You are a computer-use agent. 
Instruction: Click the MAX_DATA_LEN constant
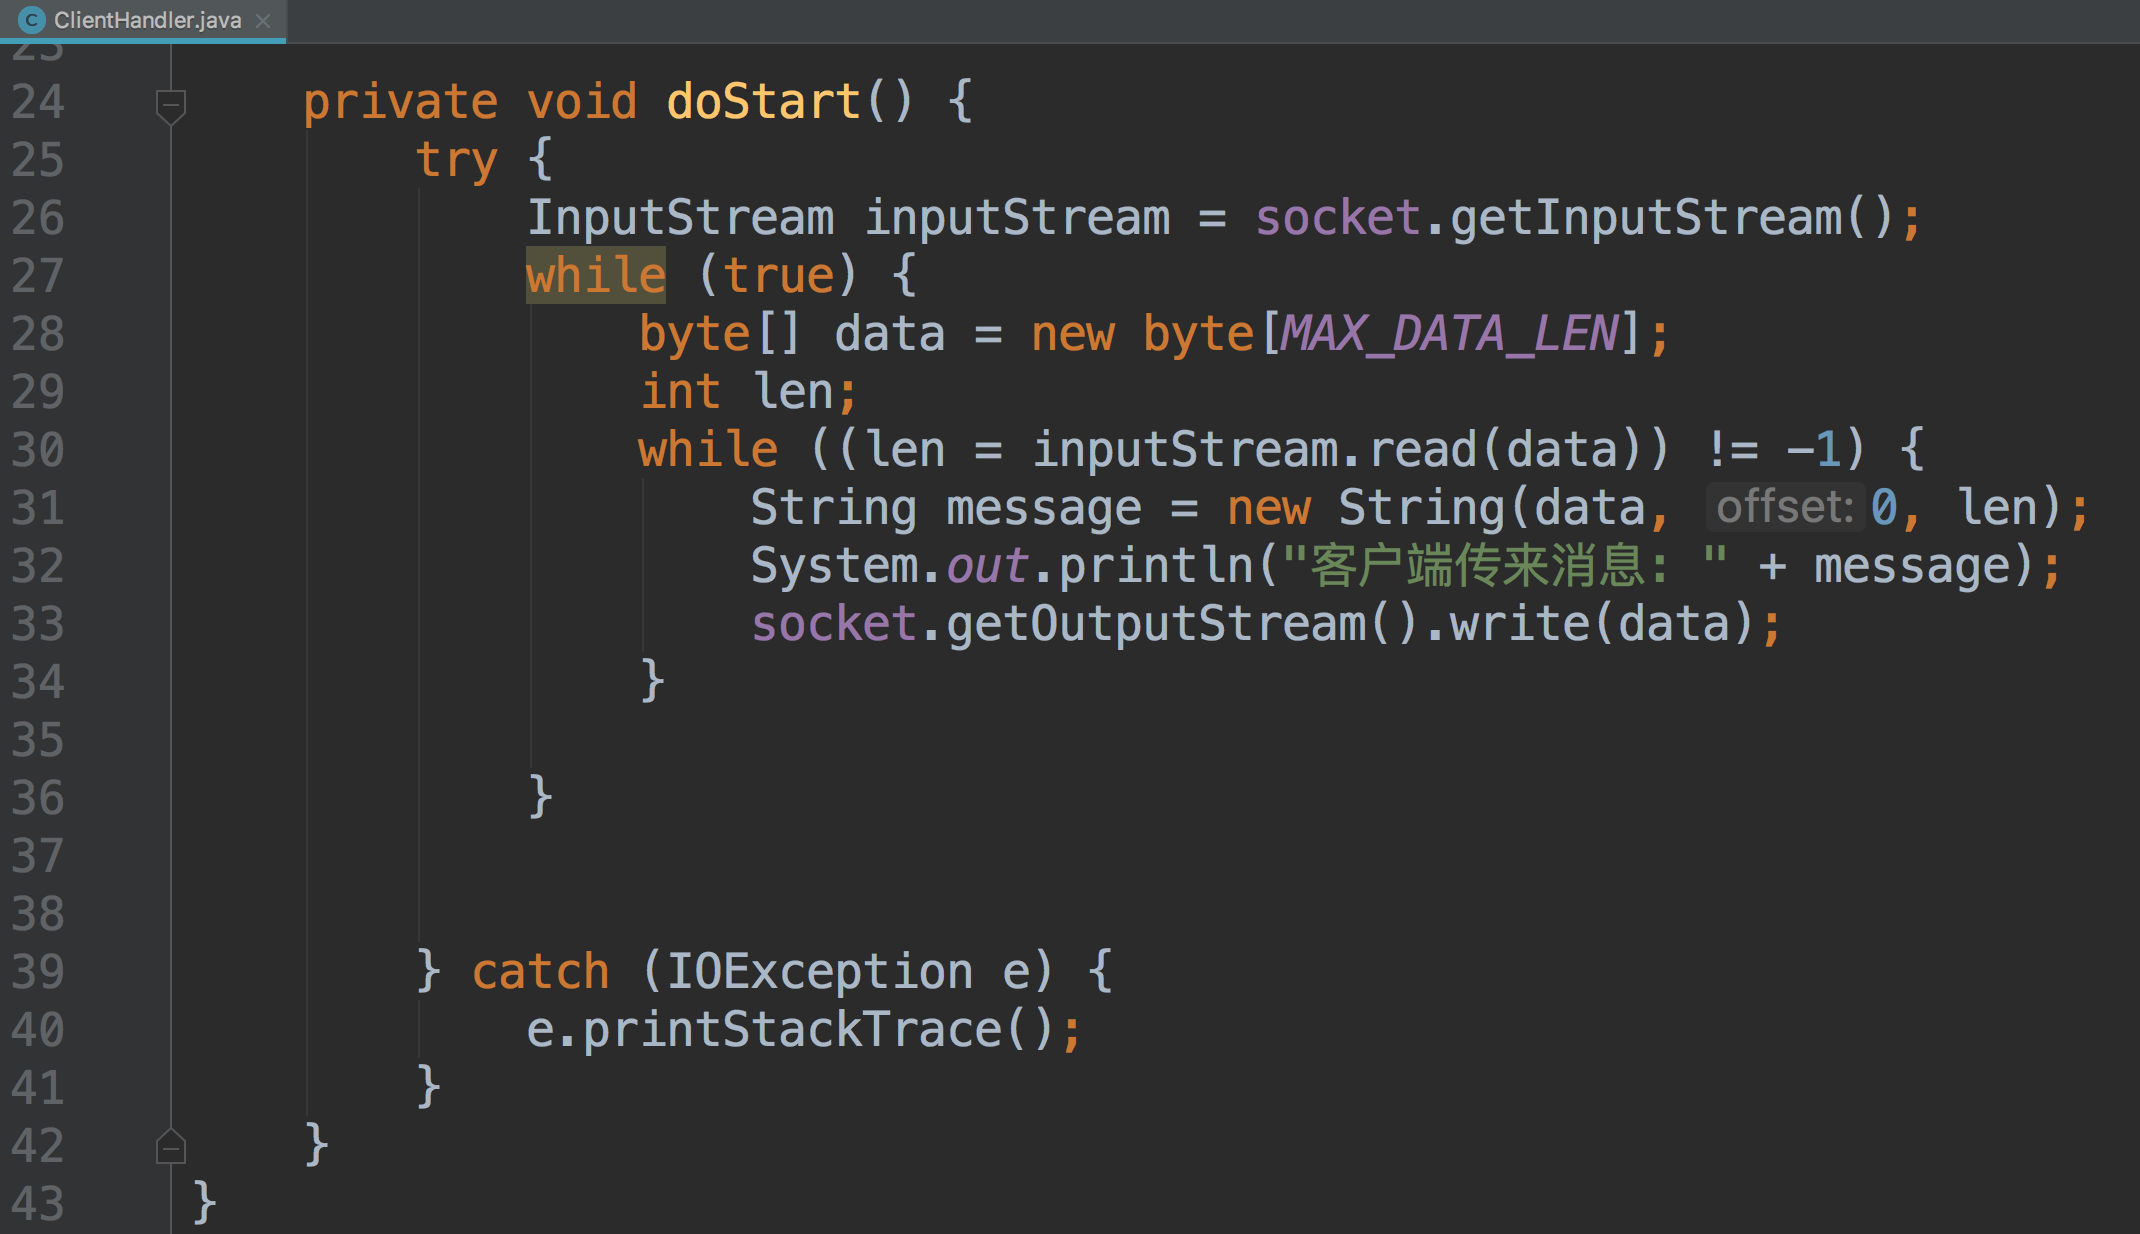(1449, 334)
